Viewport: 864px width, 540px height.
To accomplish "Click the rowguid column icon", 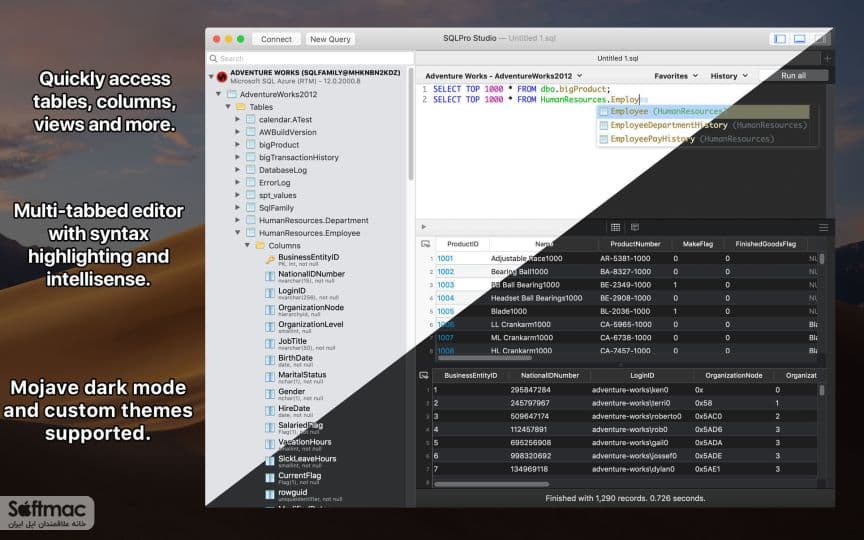I will [x=270, y=495].
